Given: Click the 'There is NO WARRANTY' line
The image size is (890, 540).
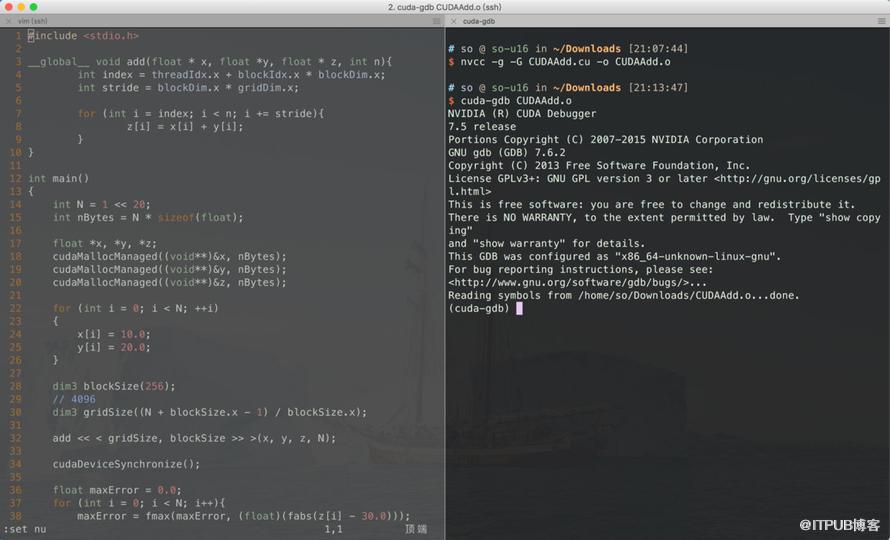Looking at the screenshot, I should pos(664,217).
